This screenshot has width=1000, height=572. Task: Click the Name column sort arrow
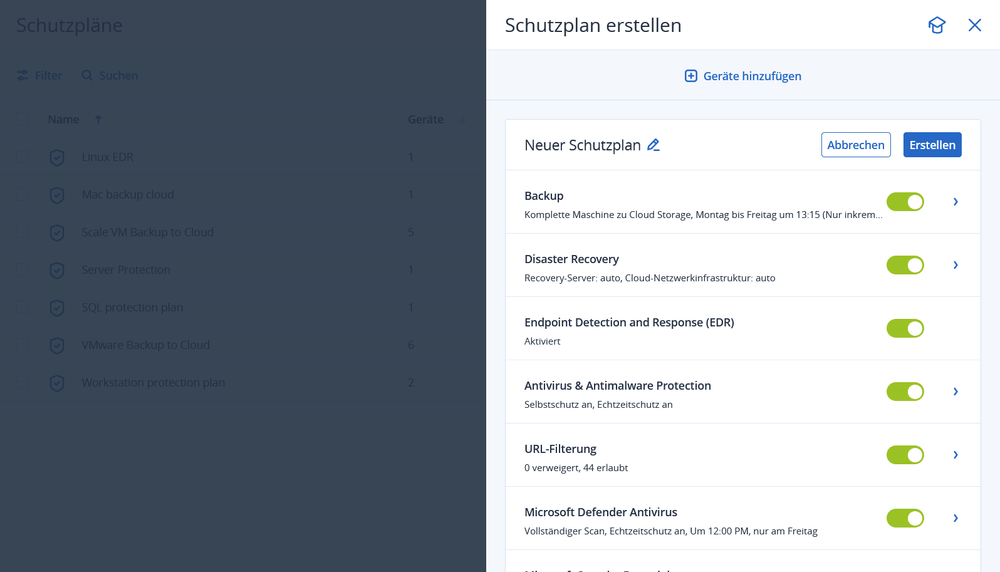[x=98, y=120]
